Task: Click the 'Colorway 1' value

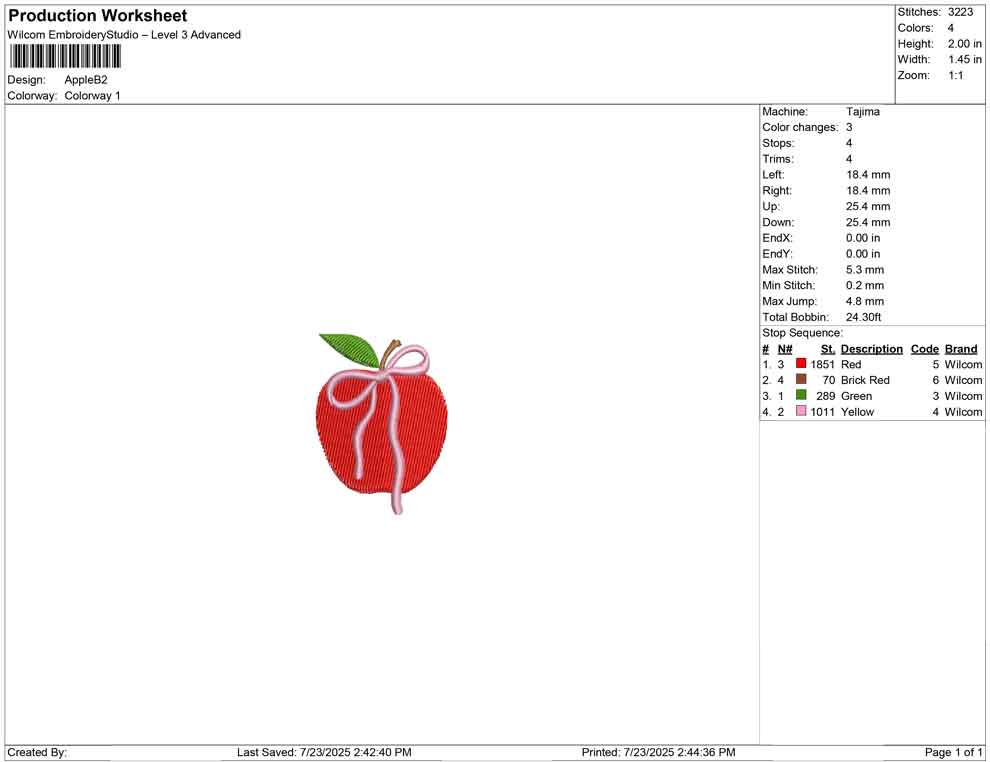Action: (92, 95)
